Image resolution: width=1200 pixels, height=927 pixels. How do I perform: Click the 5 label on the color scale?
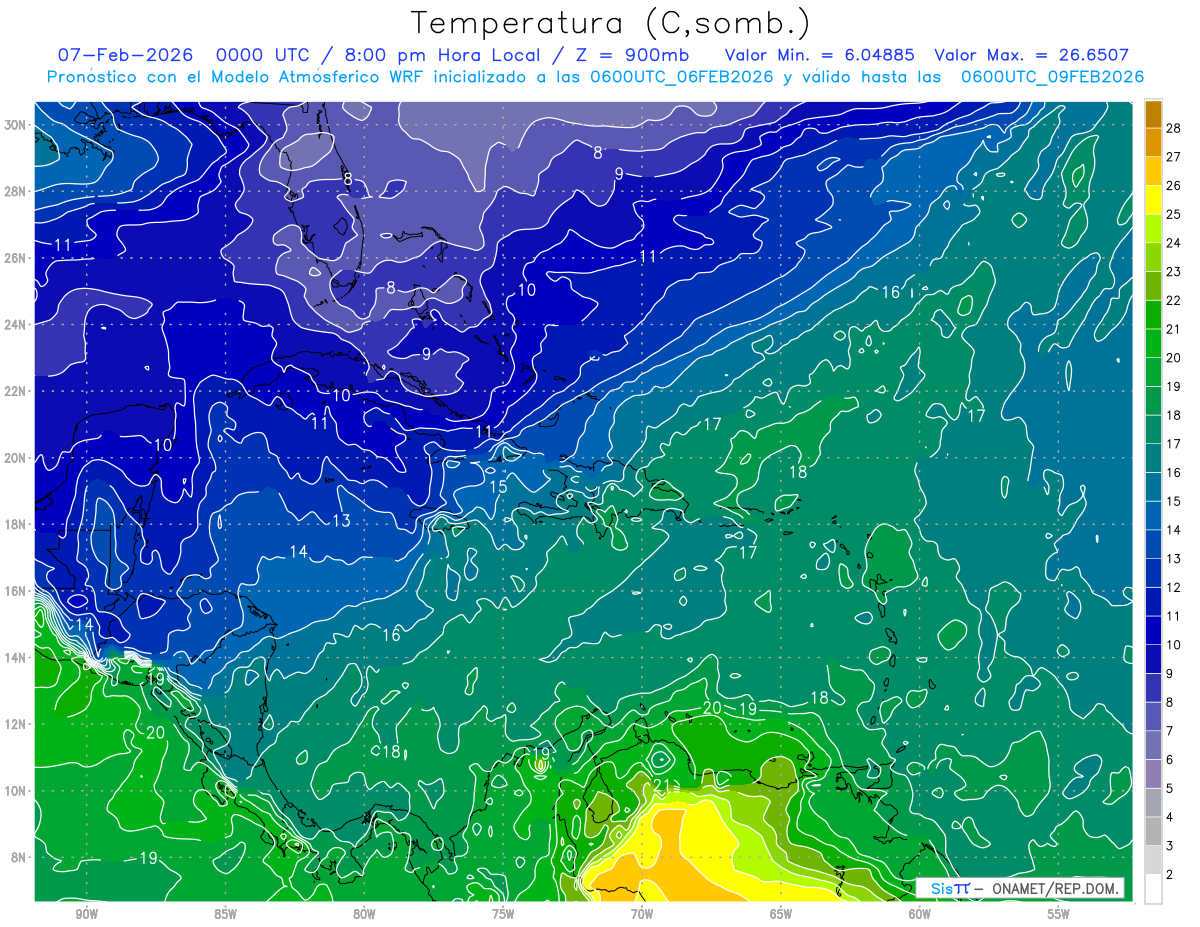click(x=1170, y=788)
